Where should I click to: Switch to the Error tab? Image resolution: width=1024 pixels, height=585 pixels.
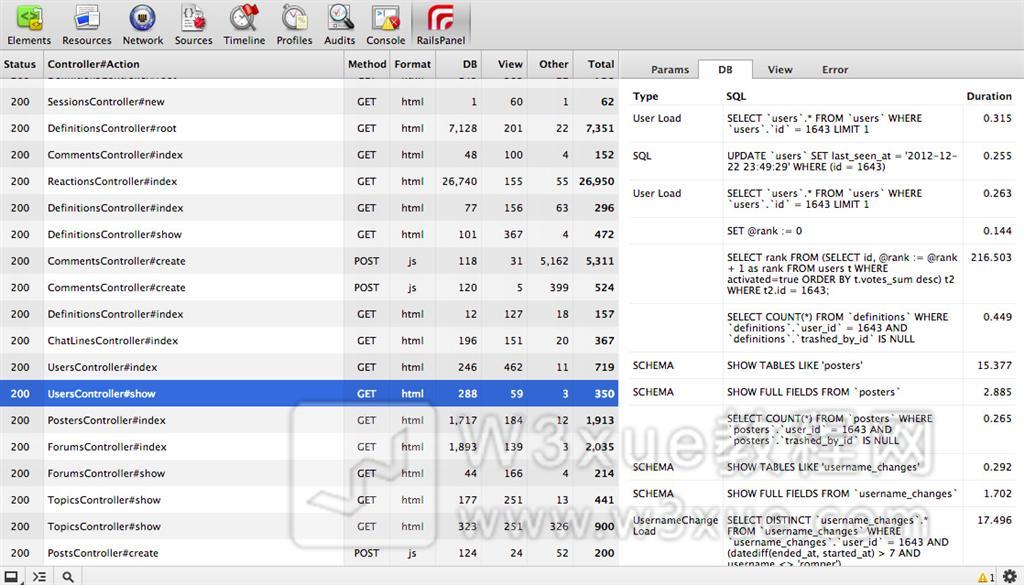click(x=835, y=69)
